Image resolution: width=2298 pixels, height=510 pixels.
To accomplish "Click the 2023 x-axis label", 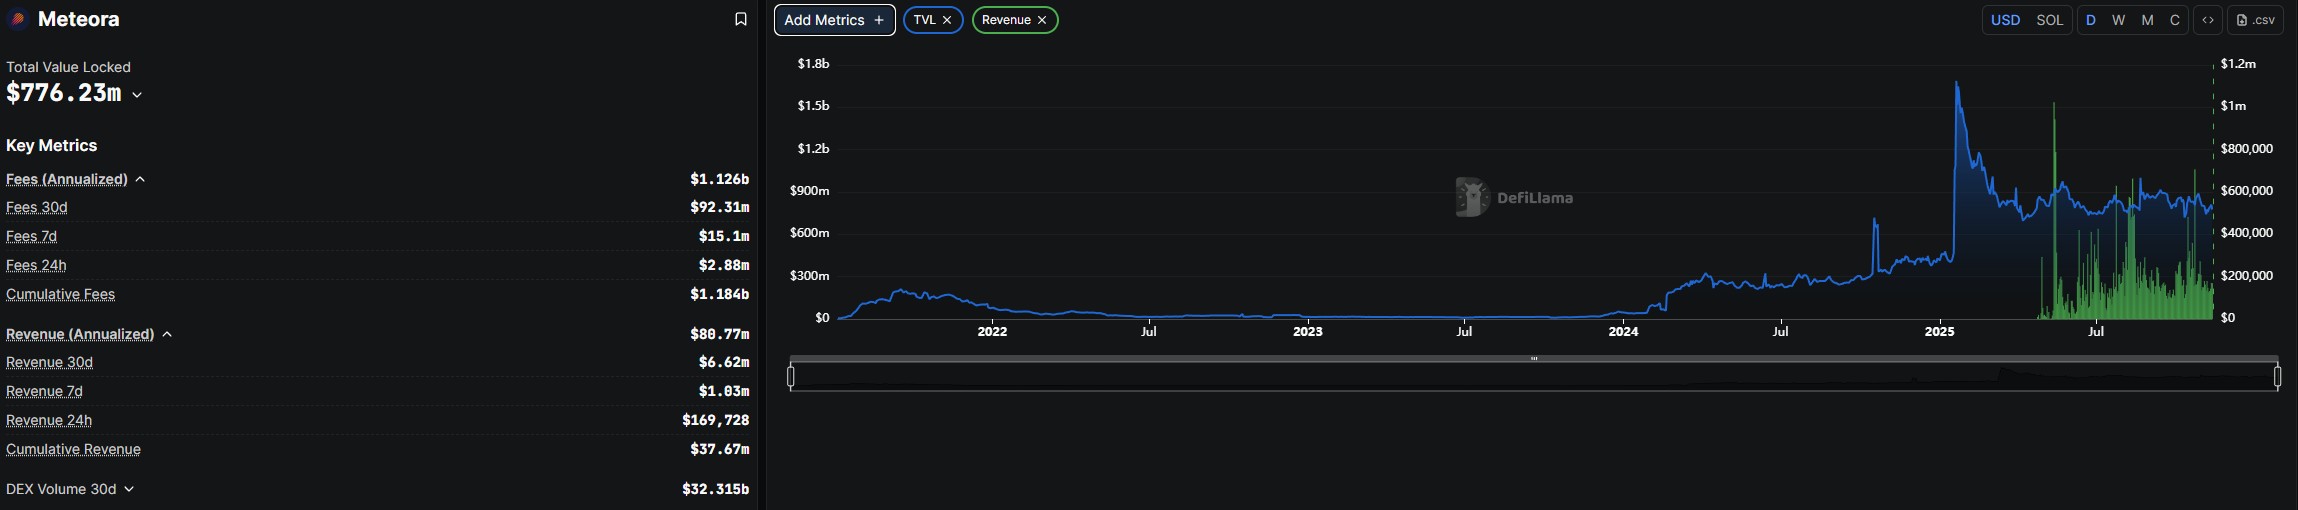I will pyautogui.click(x=1307, y=331).
